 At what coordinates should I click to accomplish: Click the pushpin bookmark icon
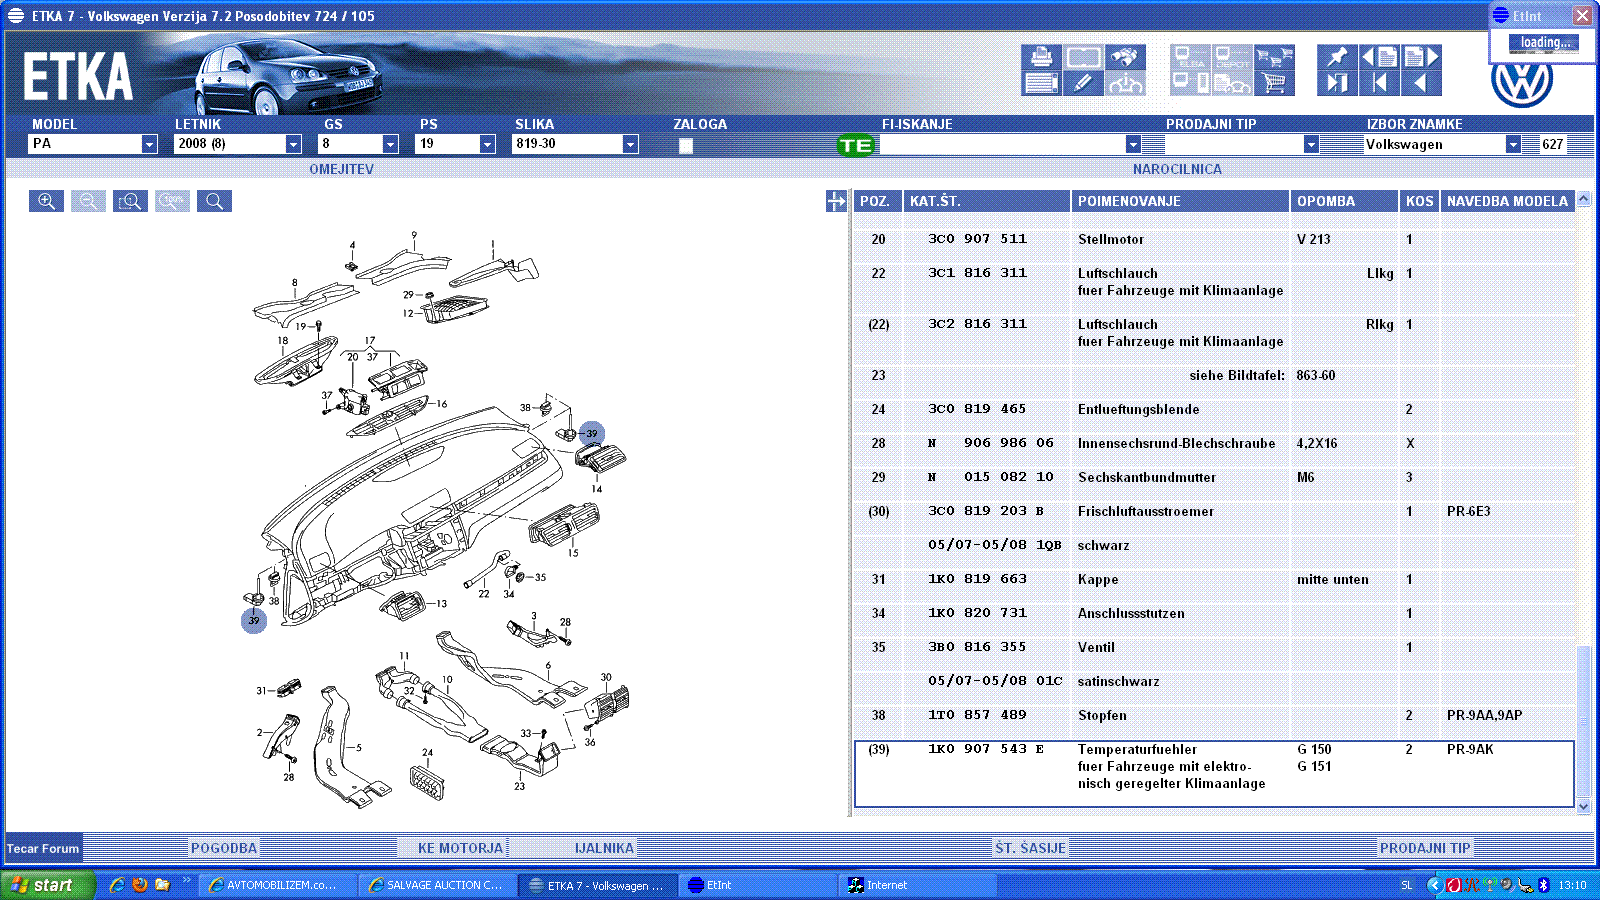1337,57
